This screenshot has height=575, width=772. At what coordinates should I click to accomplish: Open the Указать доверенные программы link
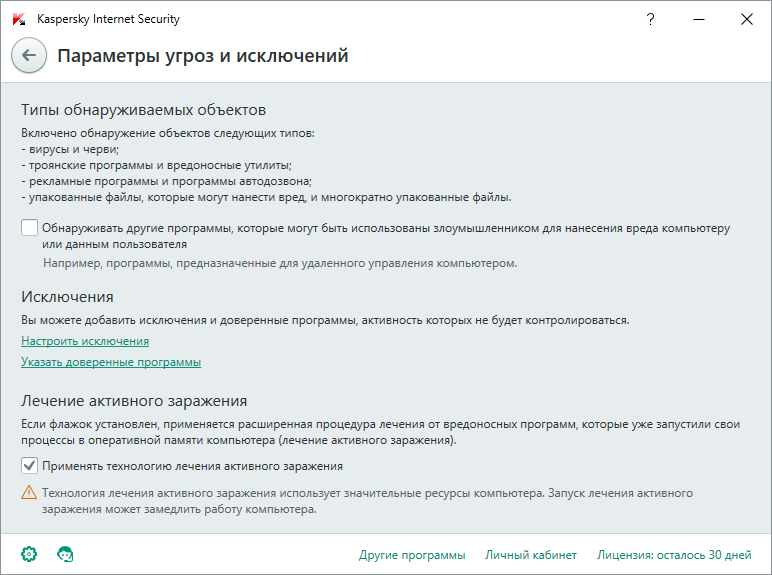tap(111, 362)
